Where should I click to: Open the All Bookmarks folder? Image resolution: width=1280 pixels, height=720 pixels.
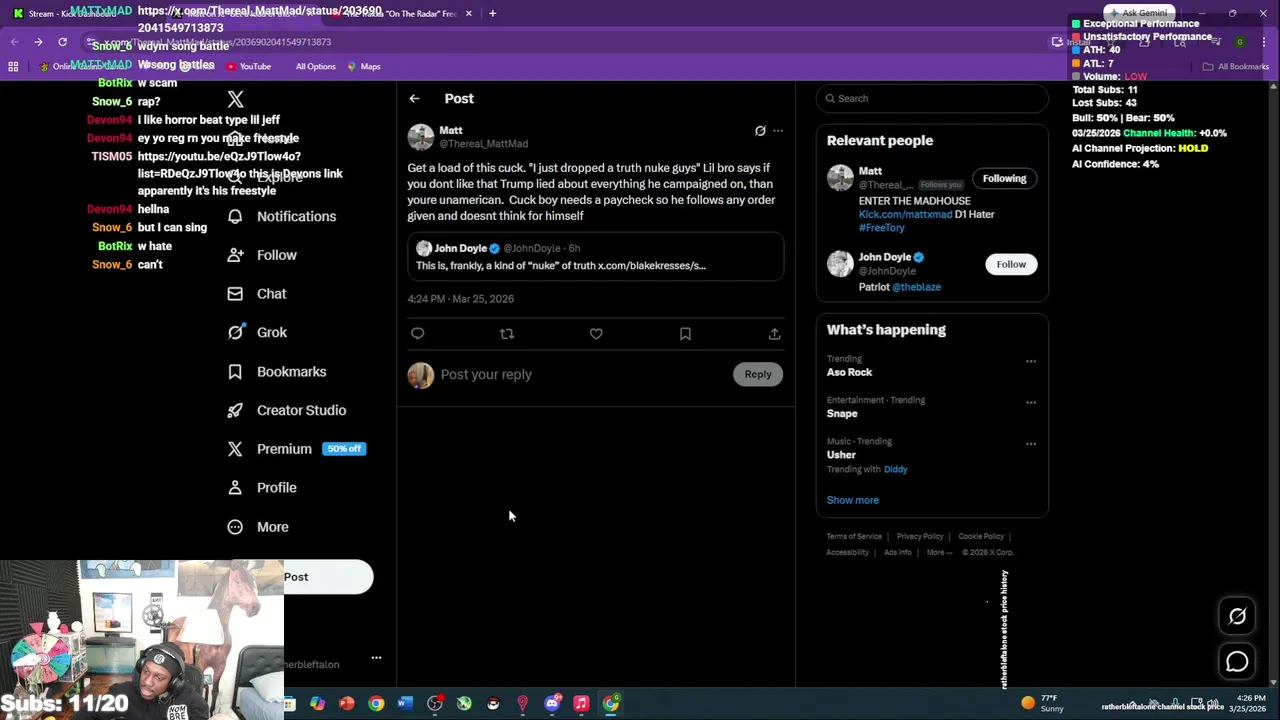point(1236,67)
